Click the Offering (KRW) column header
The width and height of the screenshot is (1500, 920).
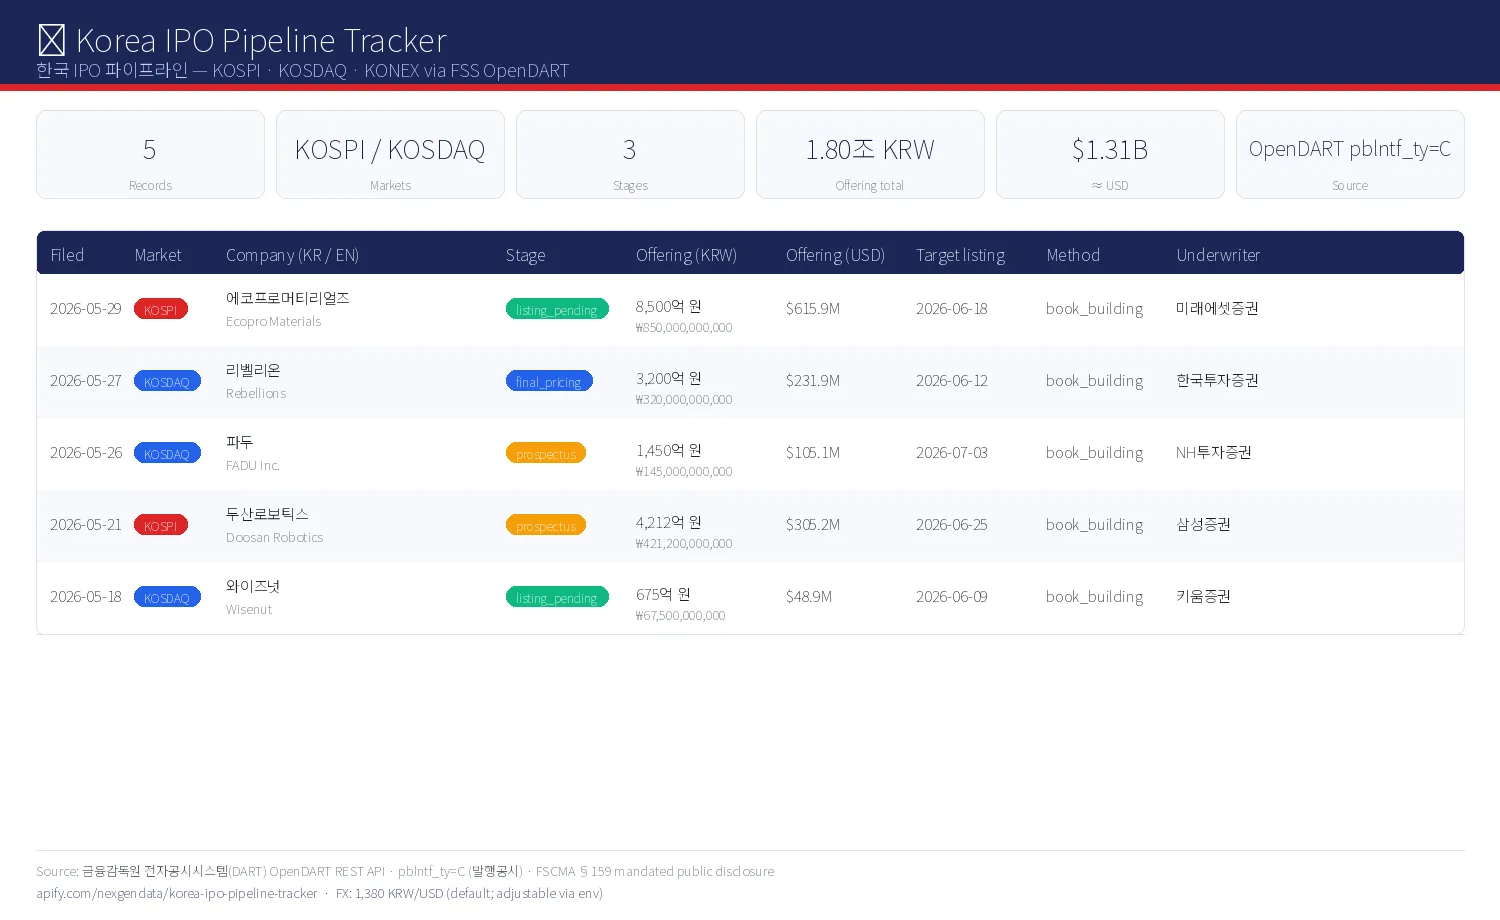click(x=686, y=255)
